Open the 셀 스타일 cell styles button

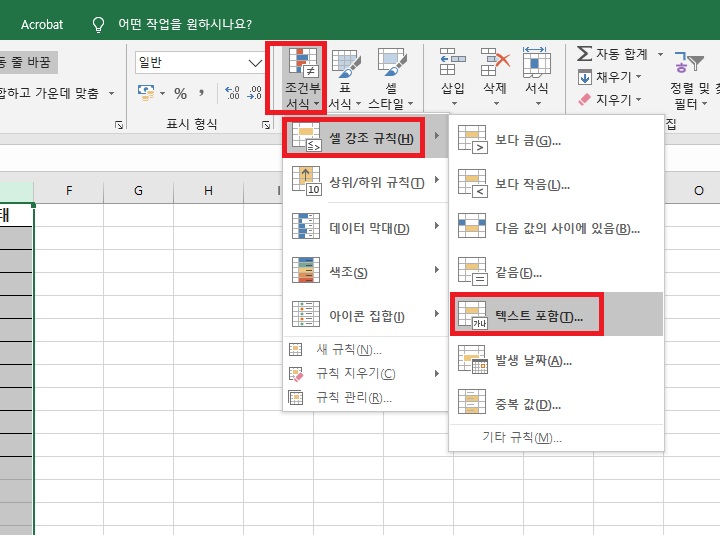pos(391,79)
